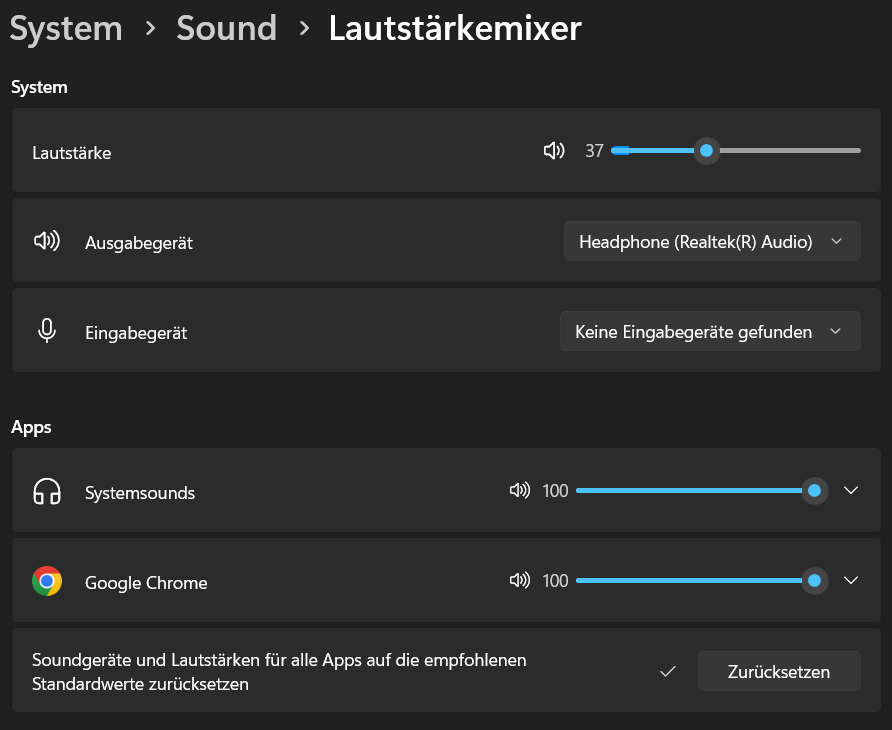The width and height of the screenshot is (892, 730).
Task: Go to System in the breadcrumb
Action: click(66, 28)
